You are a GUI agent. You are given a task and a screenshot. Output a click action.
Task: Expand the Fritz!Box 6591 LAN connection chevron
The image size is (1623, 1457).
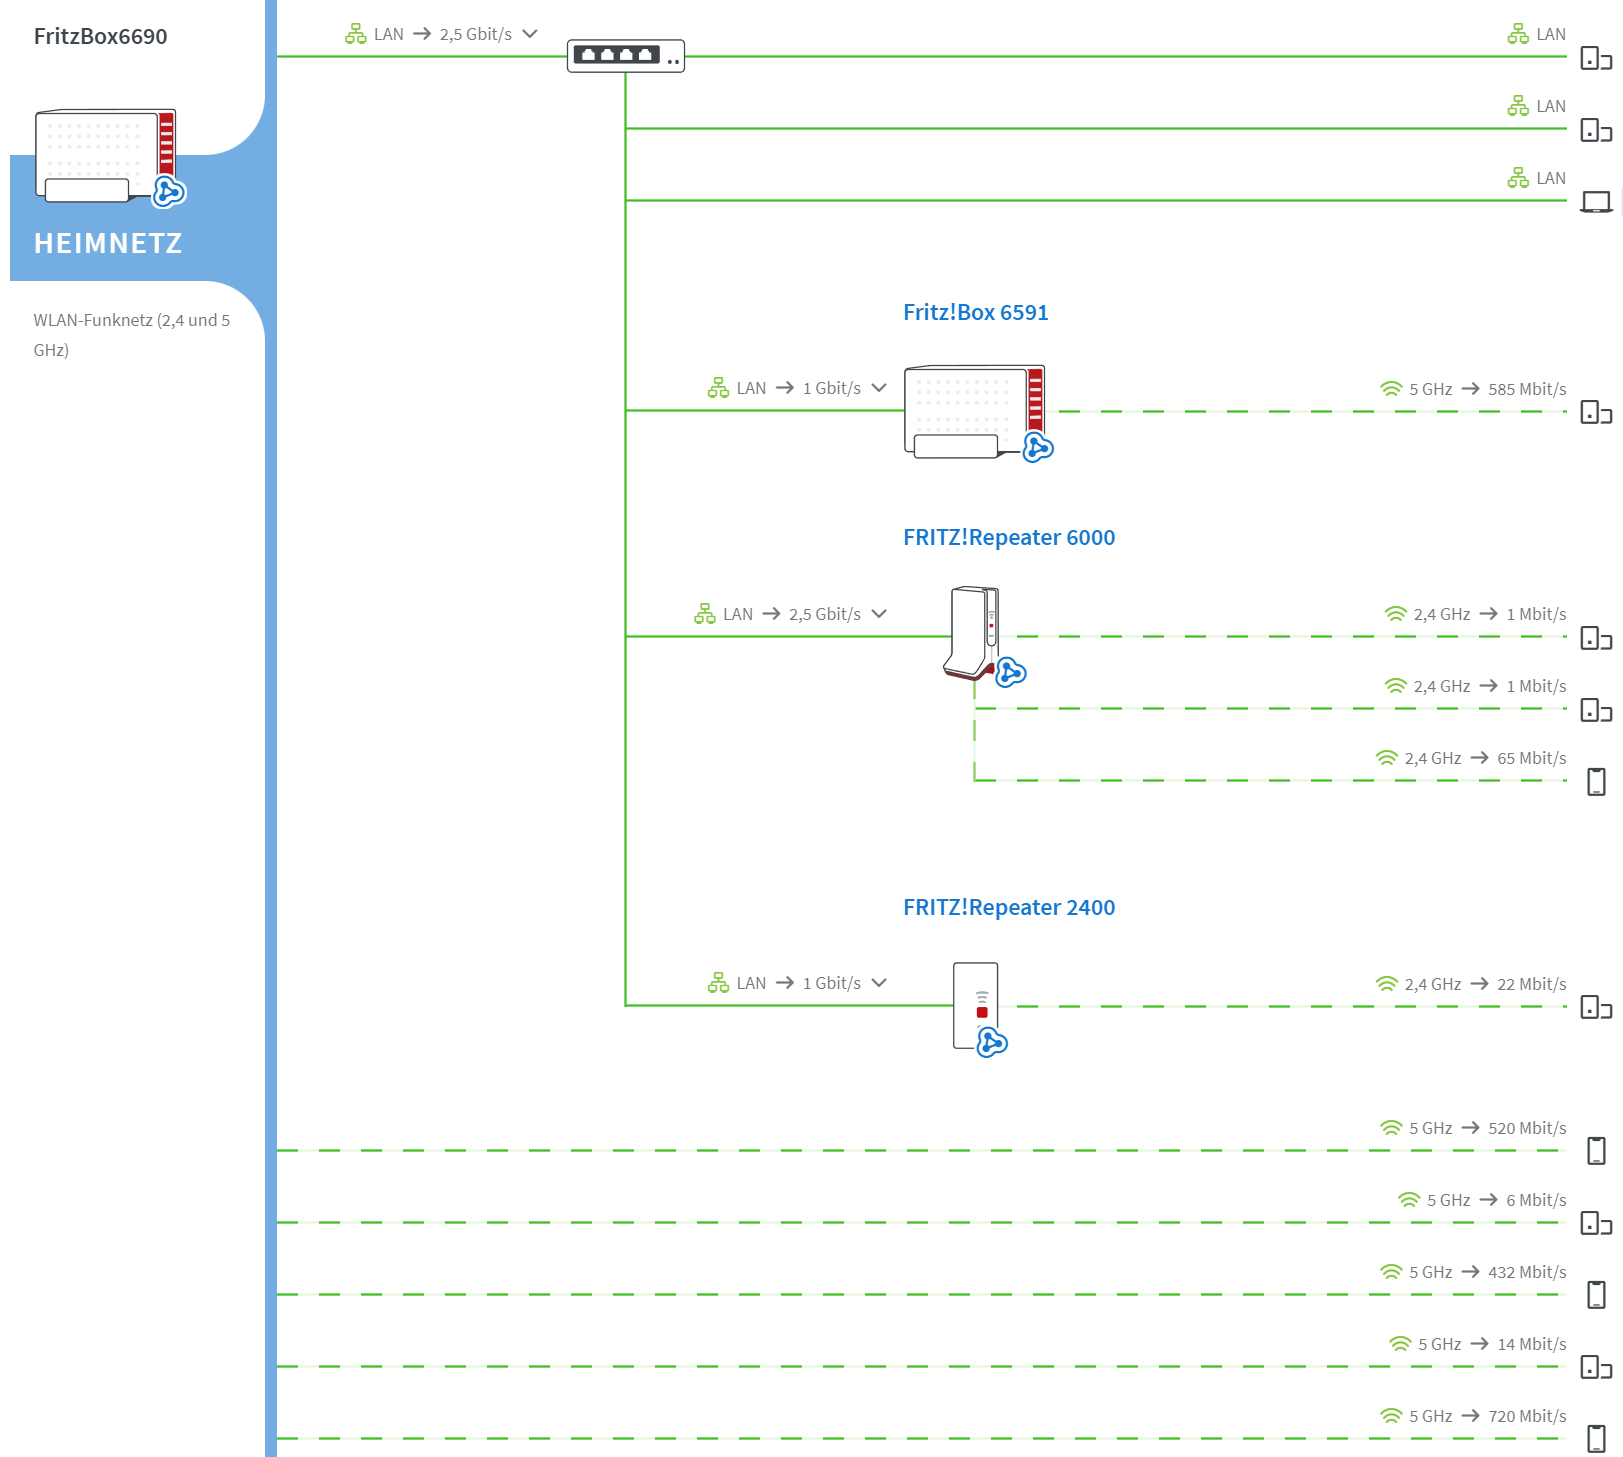point(879,388)
